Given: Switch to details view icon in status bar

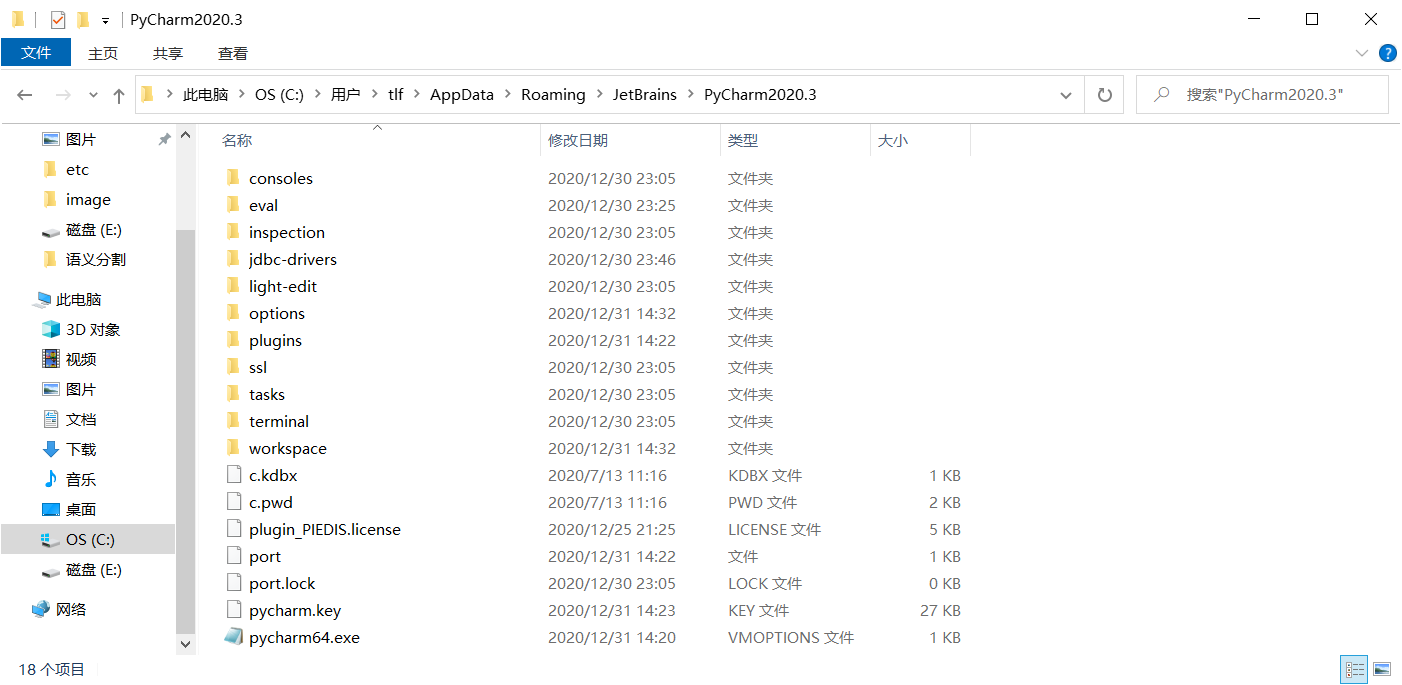Looking at the screenshot, I should point(1355,669).
